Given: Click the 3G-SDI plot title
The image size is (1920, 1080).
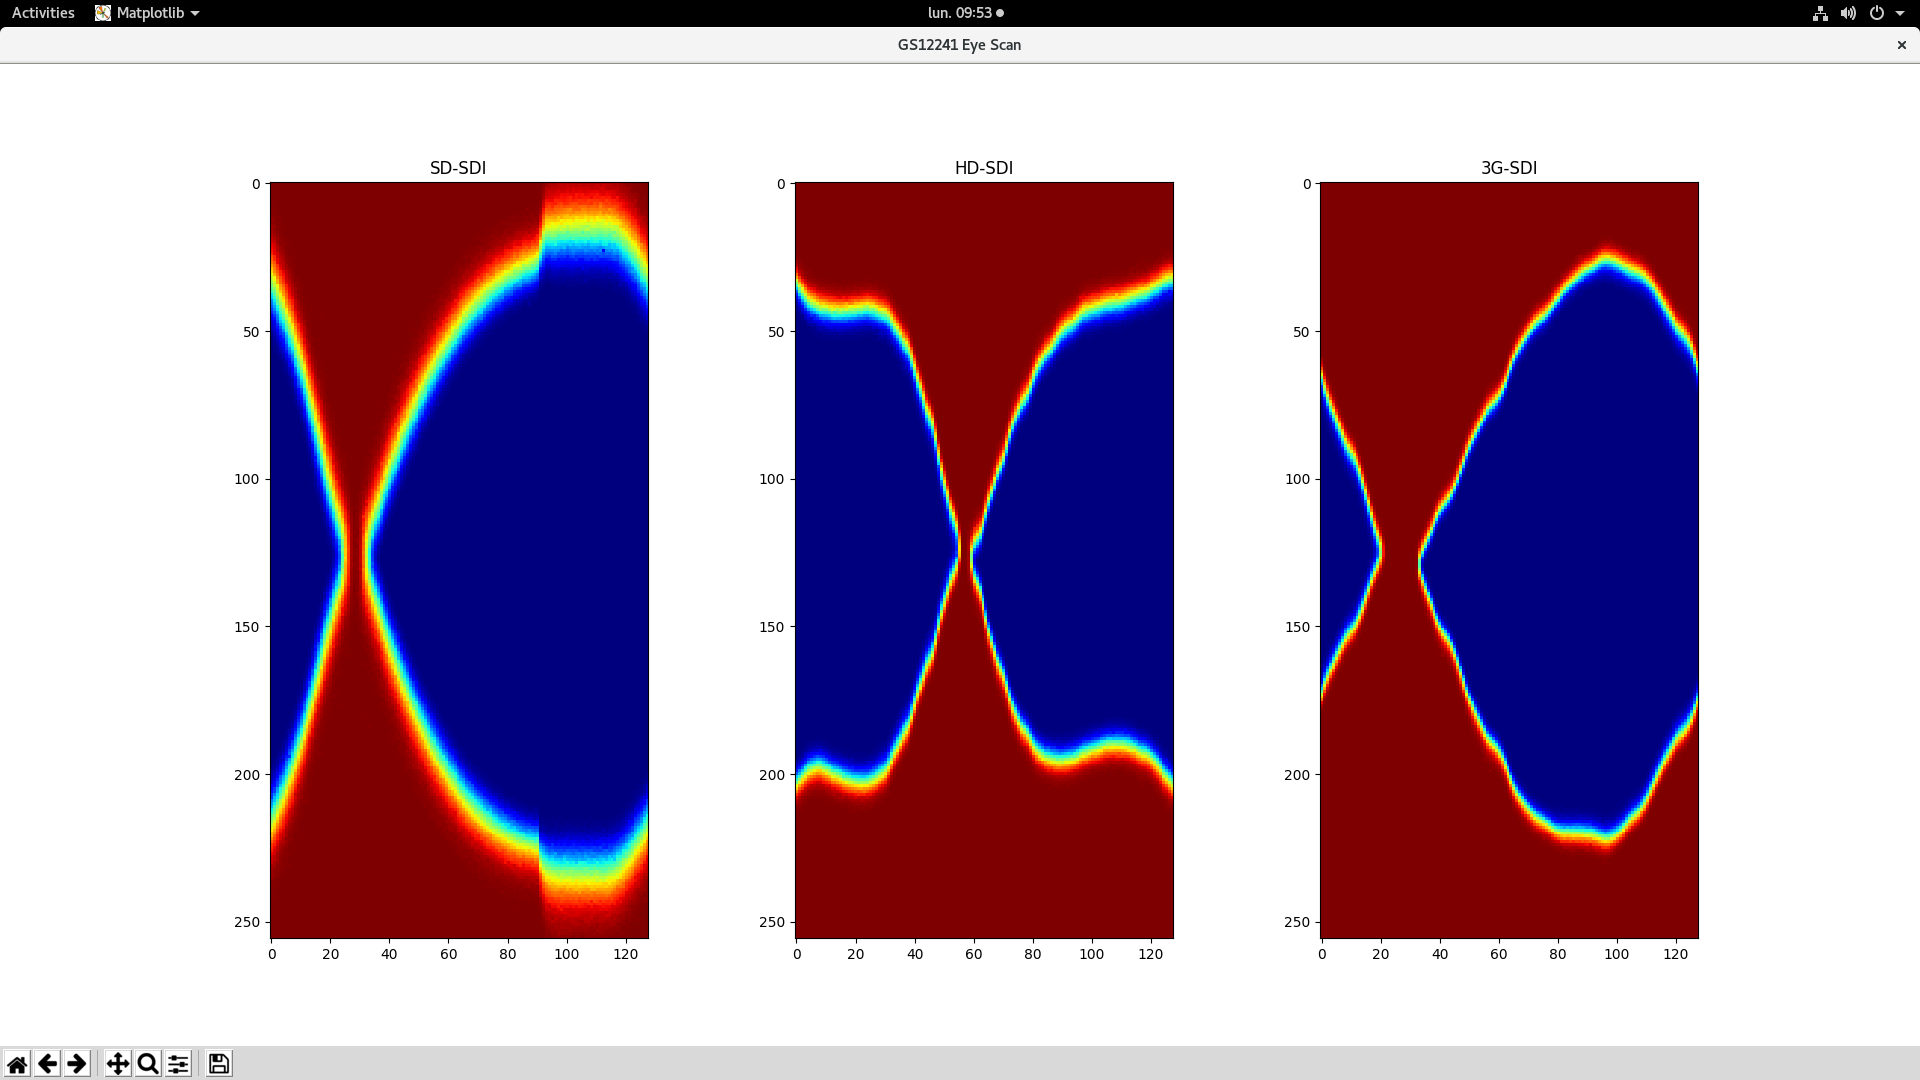Looking at the screenshot, I should [x=1509, y=168].
